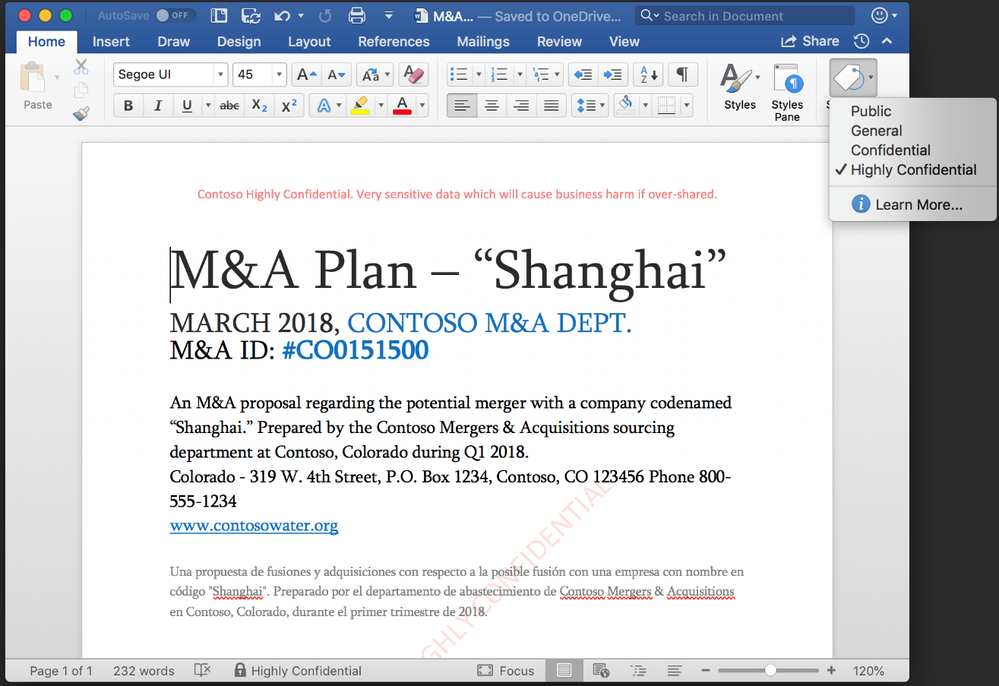Viewport: 999px width, 686px height.
Task: Click the yellow text highlight button
Action: coord(360,105)
